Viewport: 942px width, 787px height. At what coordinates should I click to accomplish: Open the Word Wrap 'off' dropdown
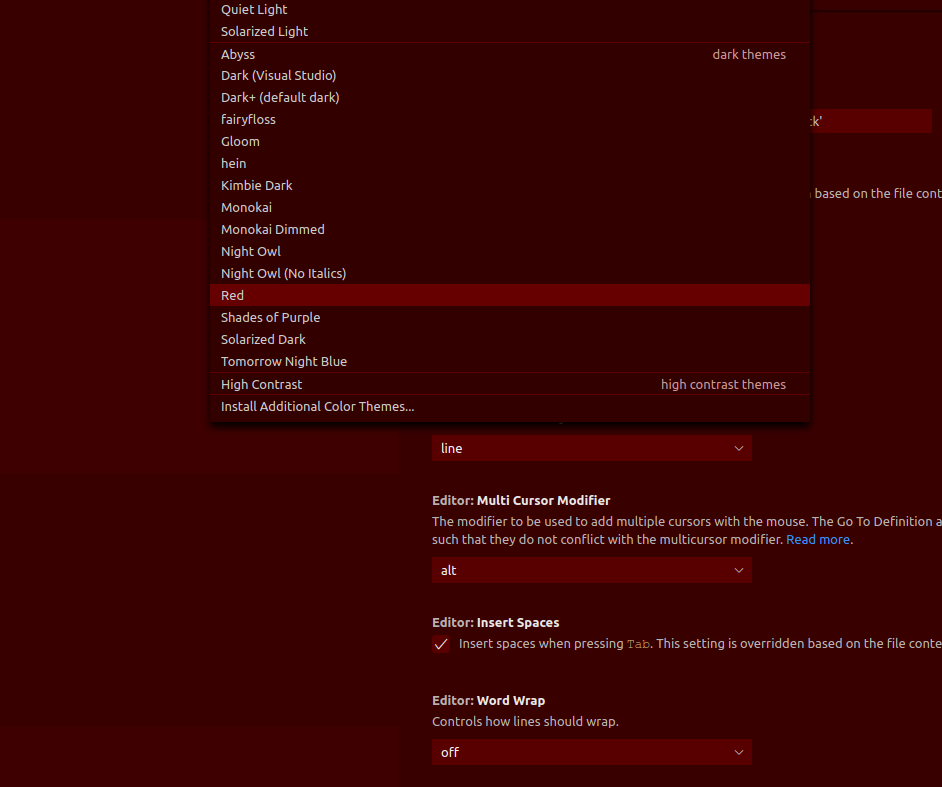click(x=592, y=752)
